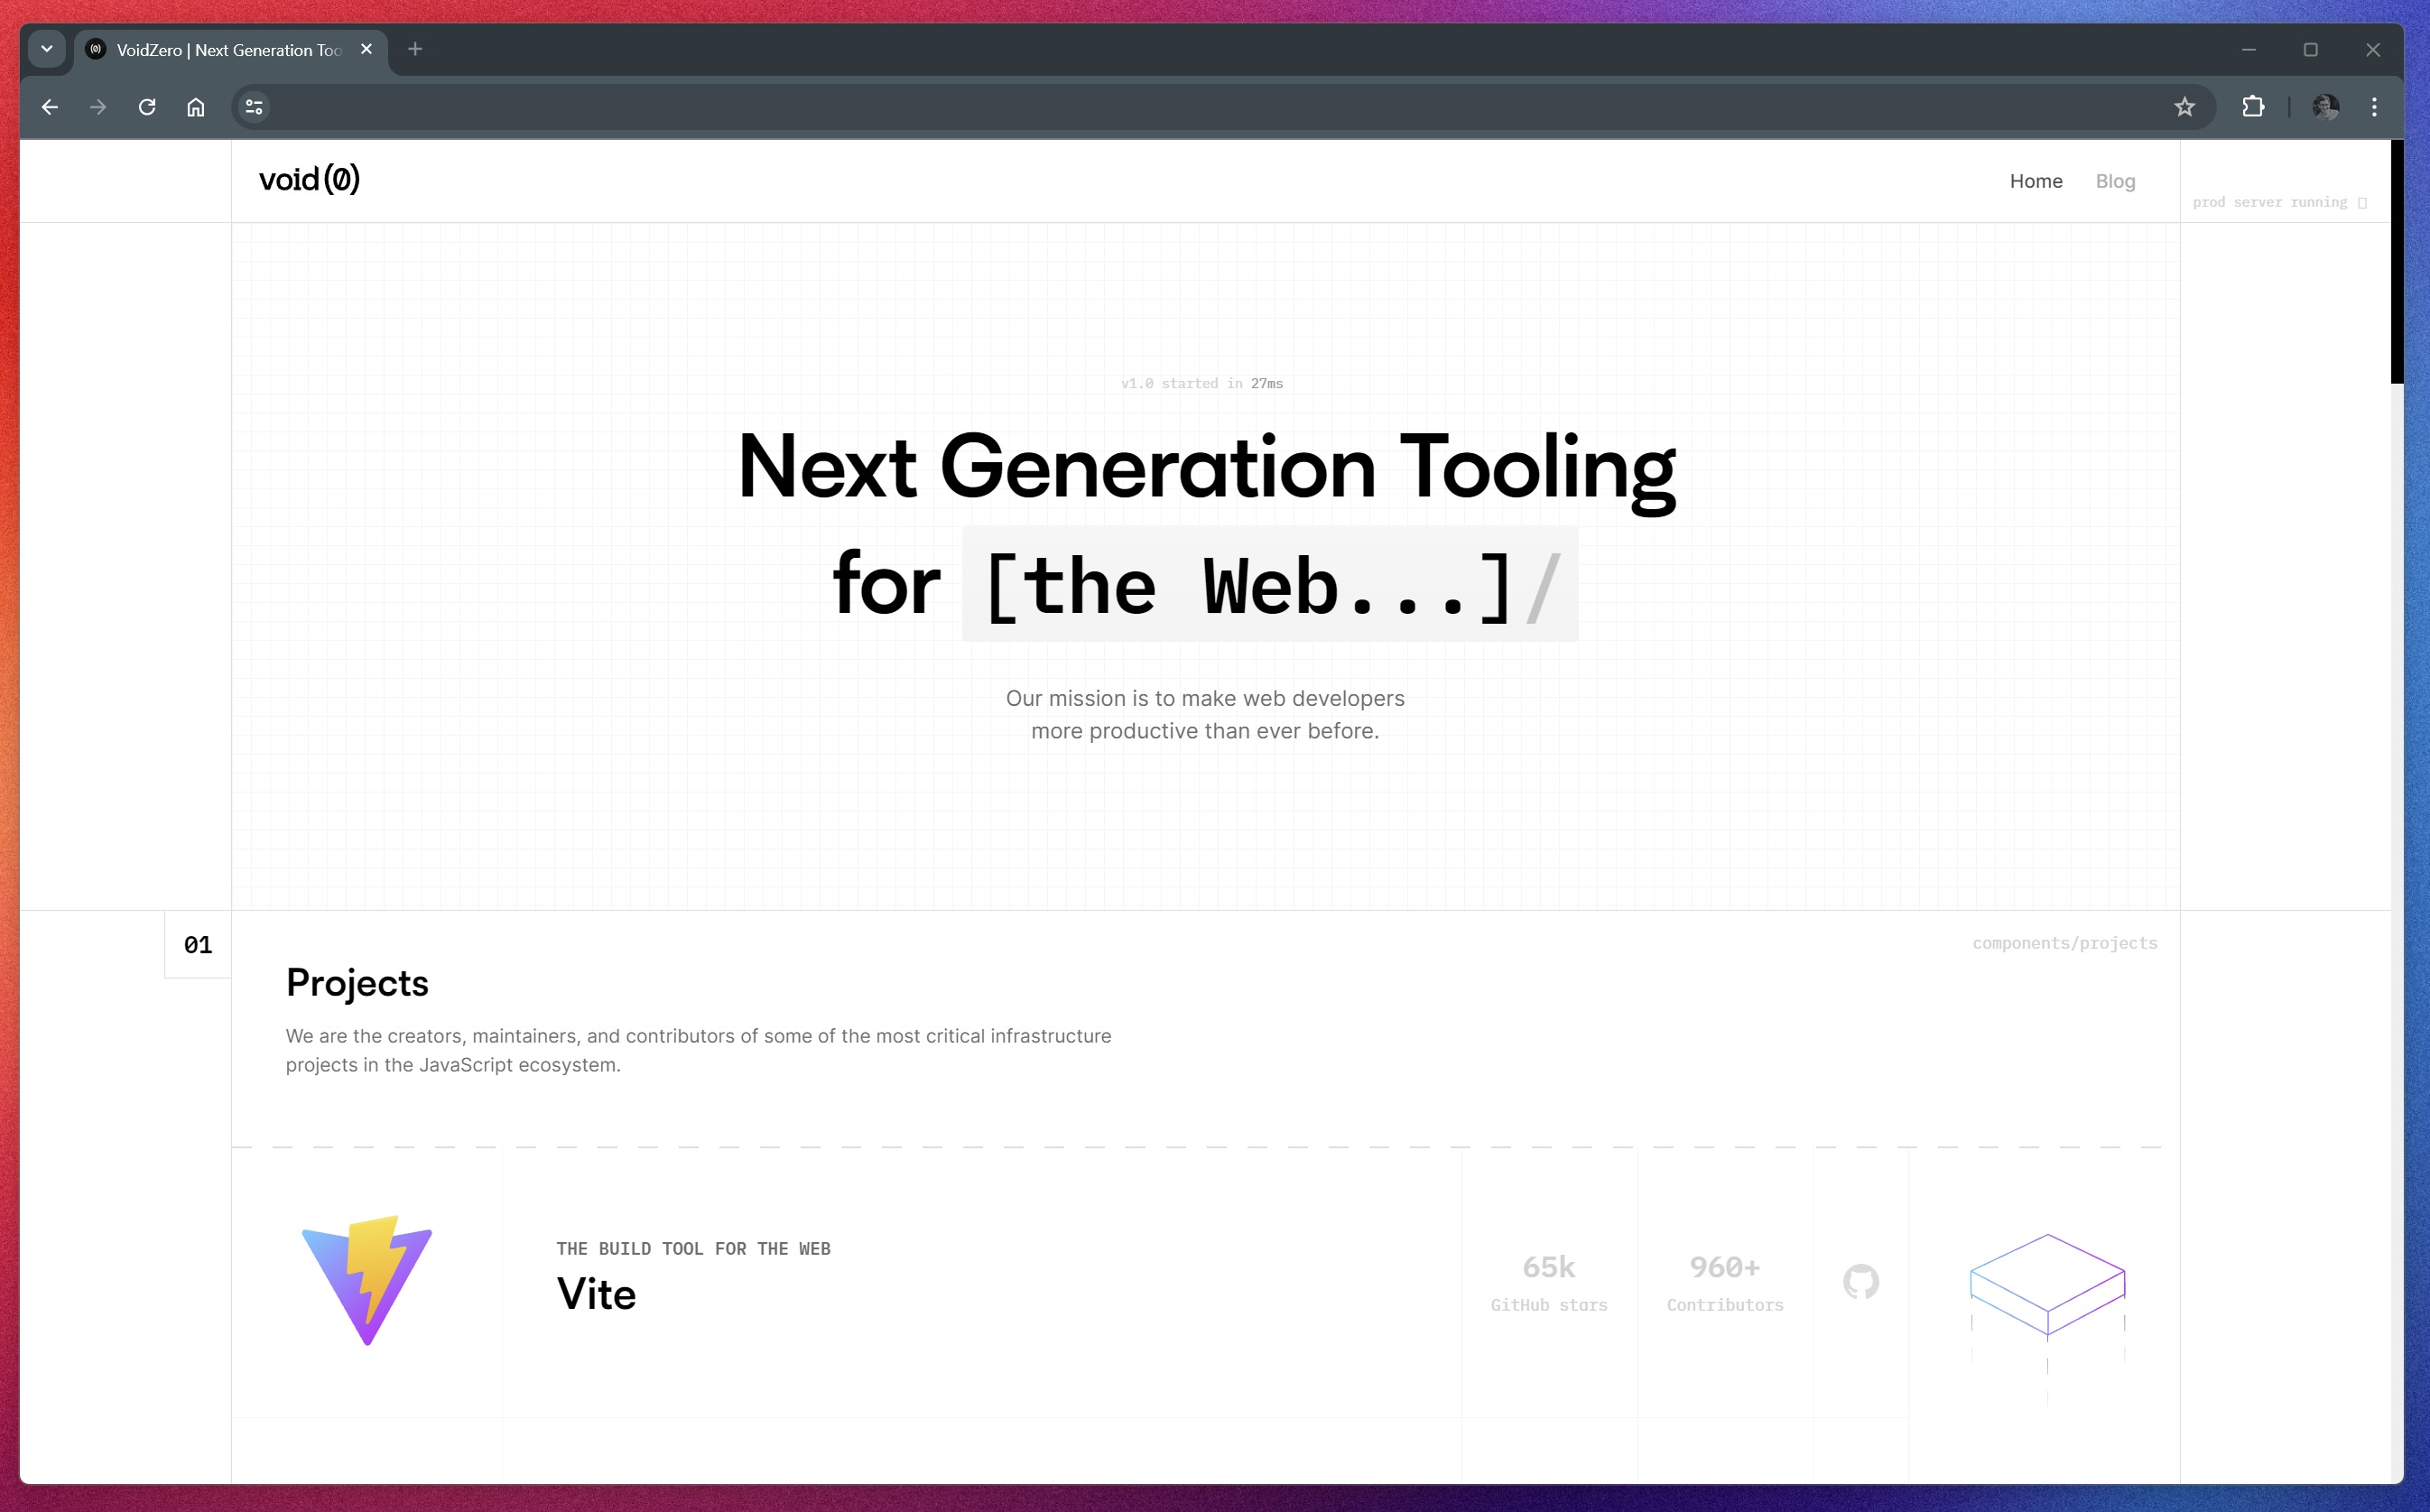Viewport: 2430px width, 1512px height.
Task: Bookmark this page with the star icon
Action: coord(2184,107)
